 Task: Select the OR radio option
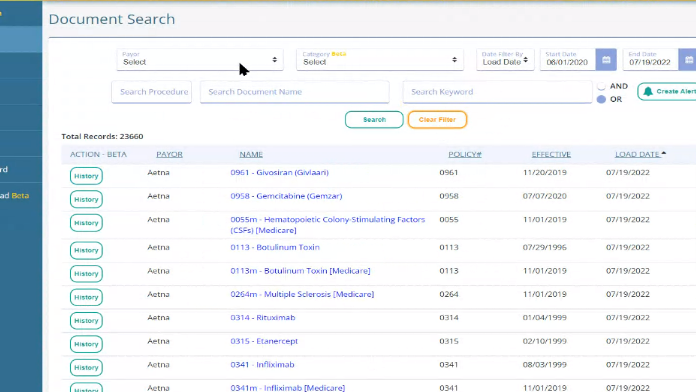601,99
